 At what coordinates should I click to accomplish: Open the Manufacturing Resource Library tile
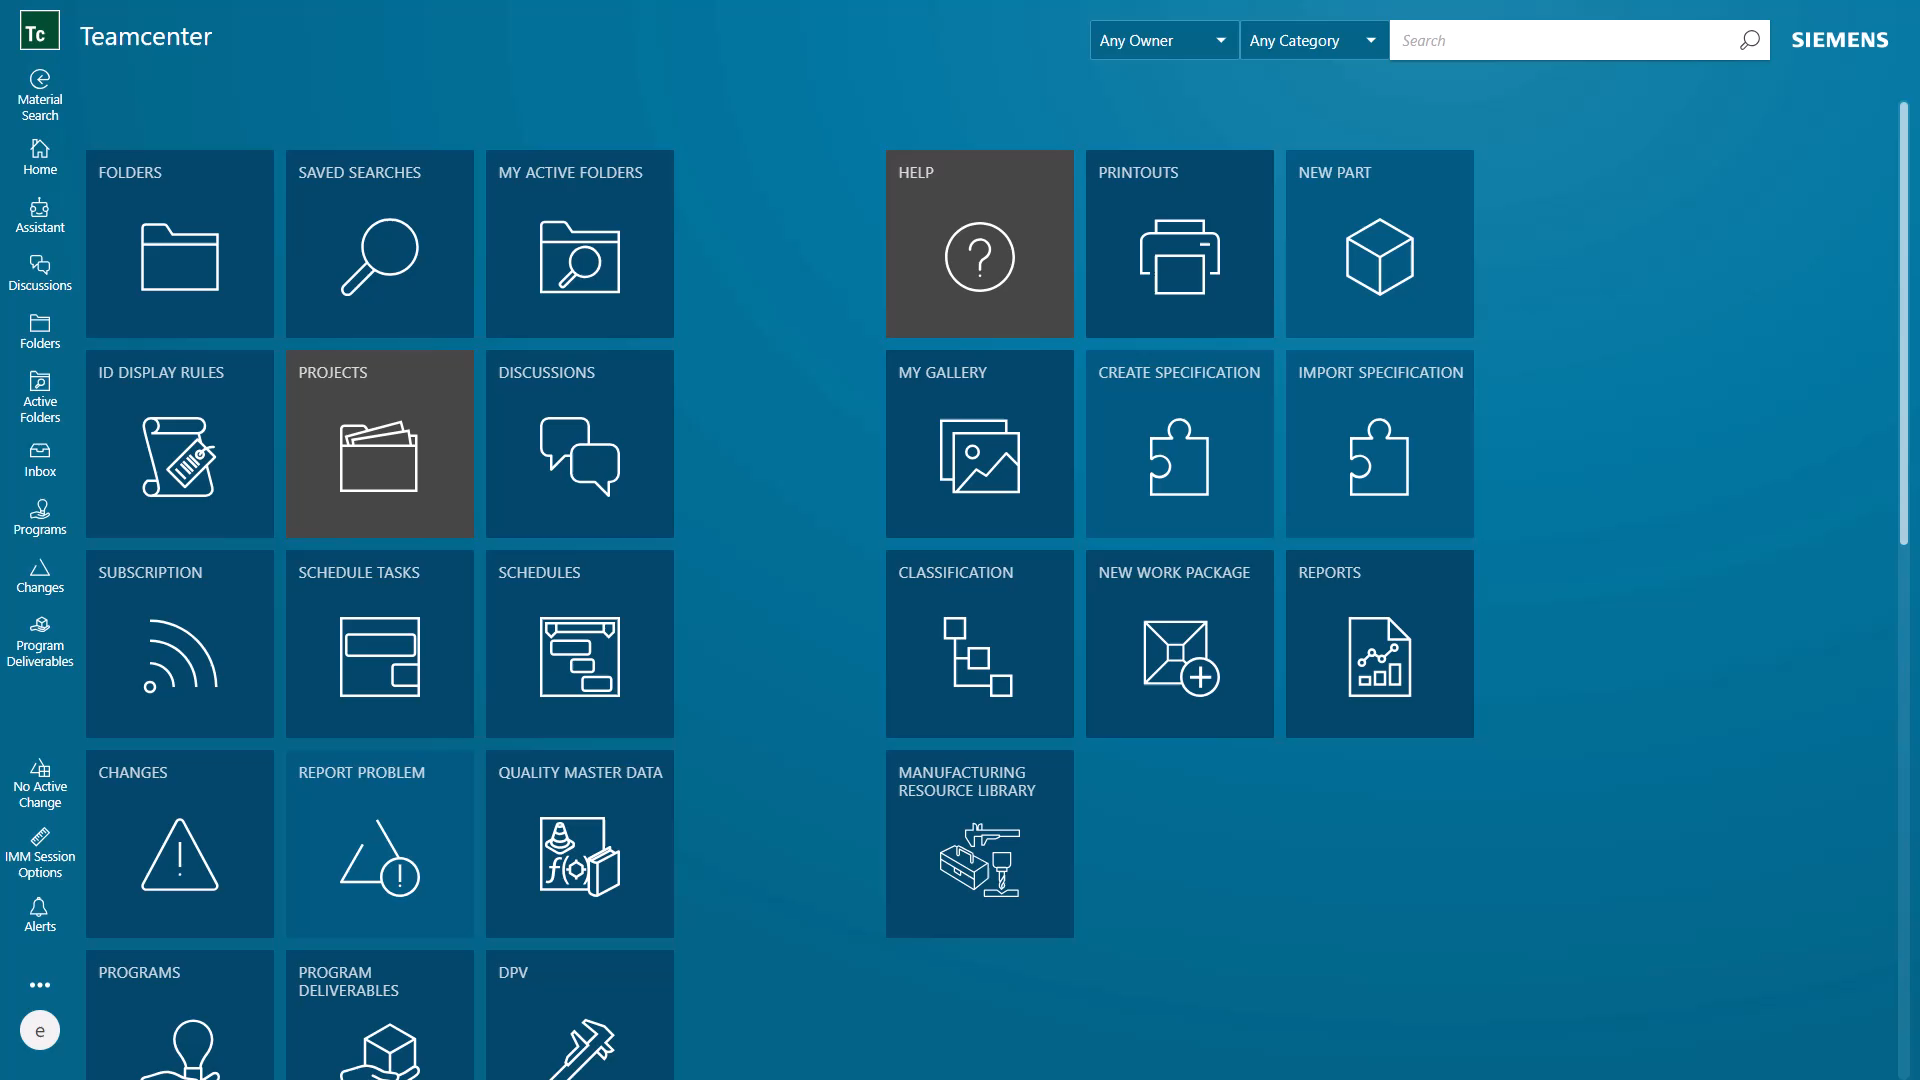[x=979, y=843]
